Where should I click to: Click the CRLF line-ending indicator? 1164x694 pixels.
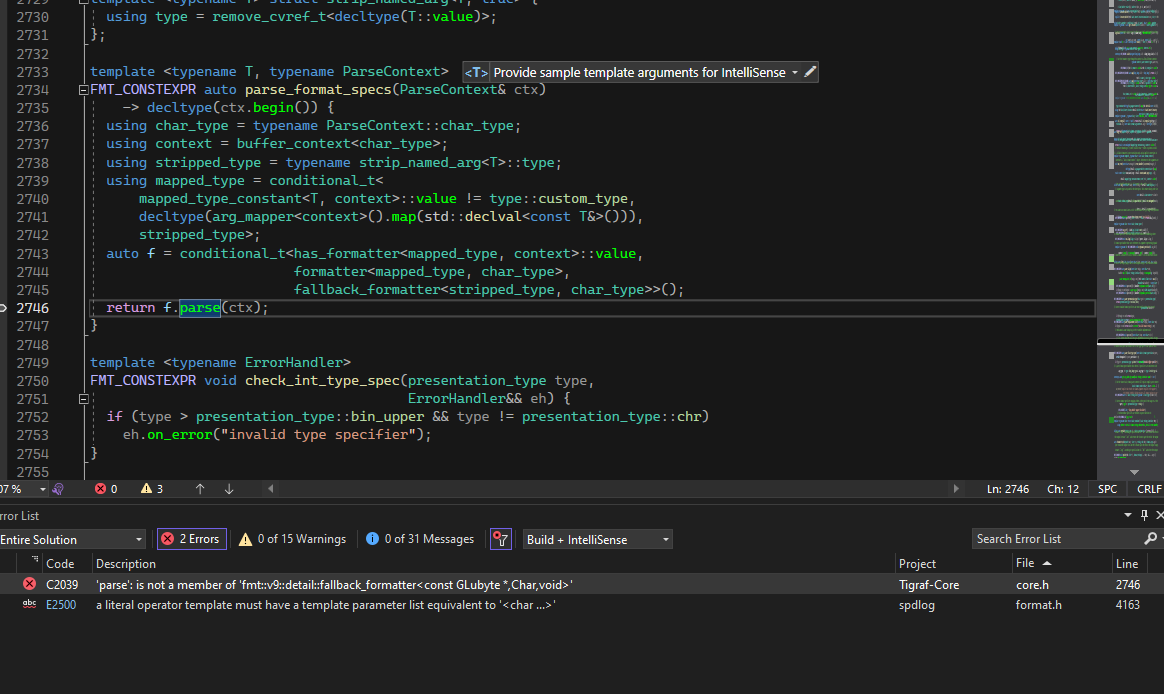point(1148,489)
